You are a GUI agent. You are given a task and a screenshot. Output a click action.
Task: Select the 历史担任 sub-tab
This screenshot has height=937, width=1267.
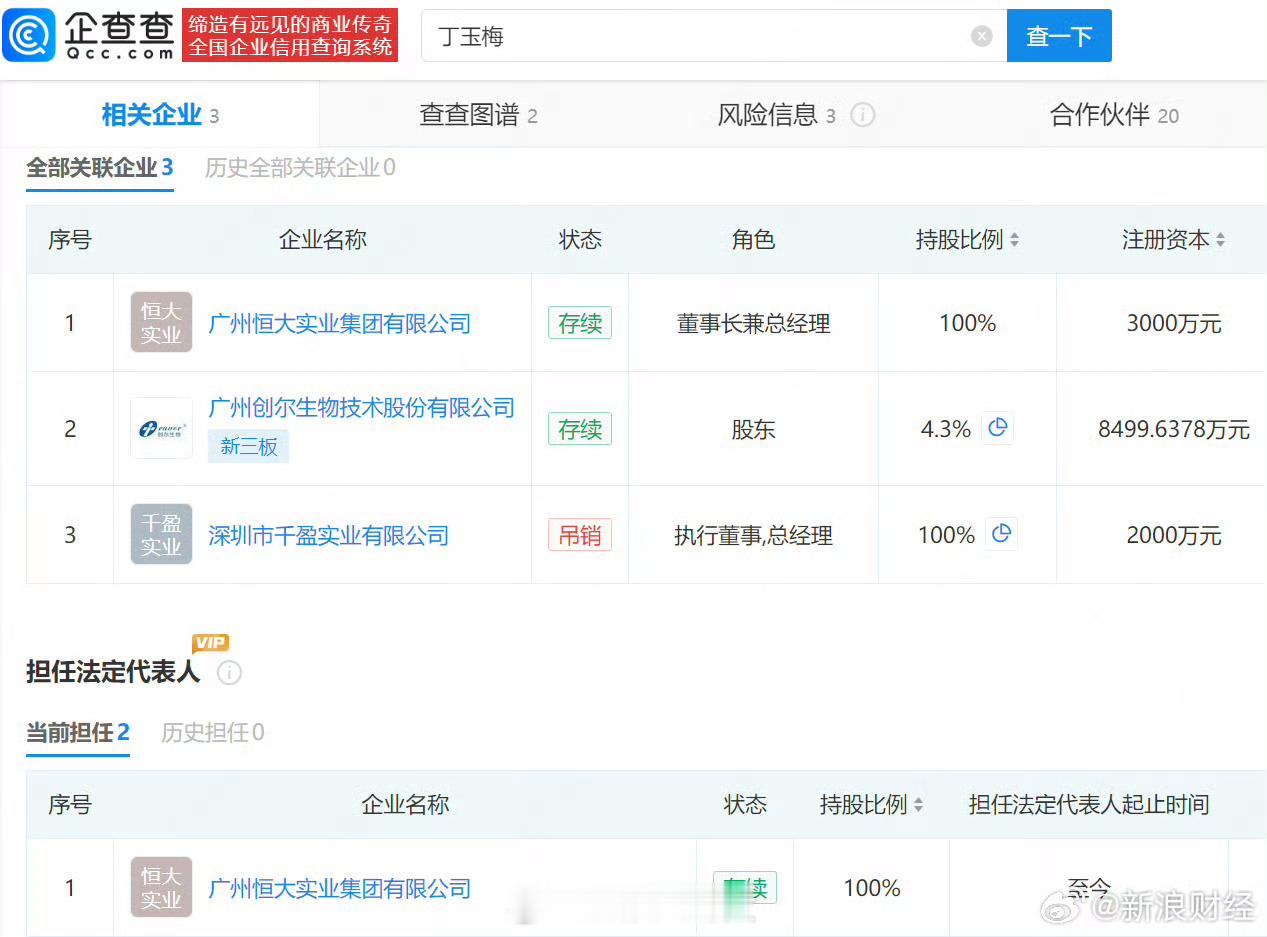[213, 733]
